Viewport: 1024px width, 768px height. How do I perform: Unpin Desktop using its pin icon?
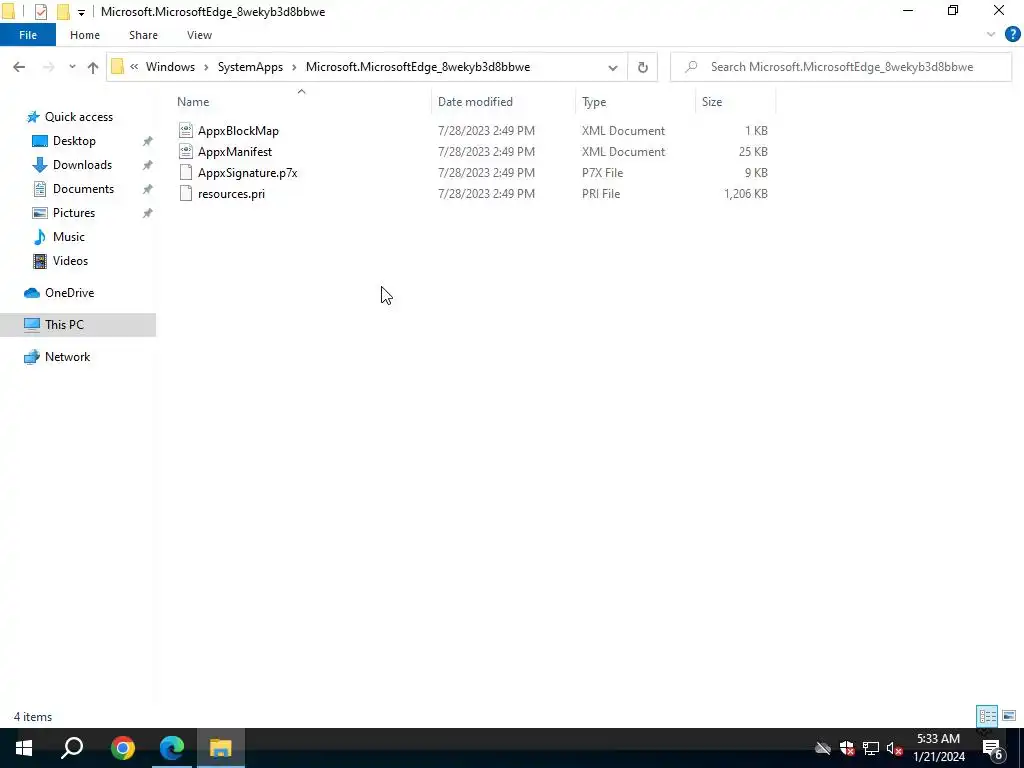(x=148, y=141)
